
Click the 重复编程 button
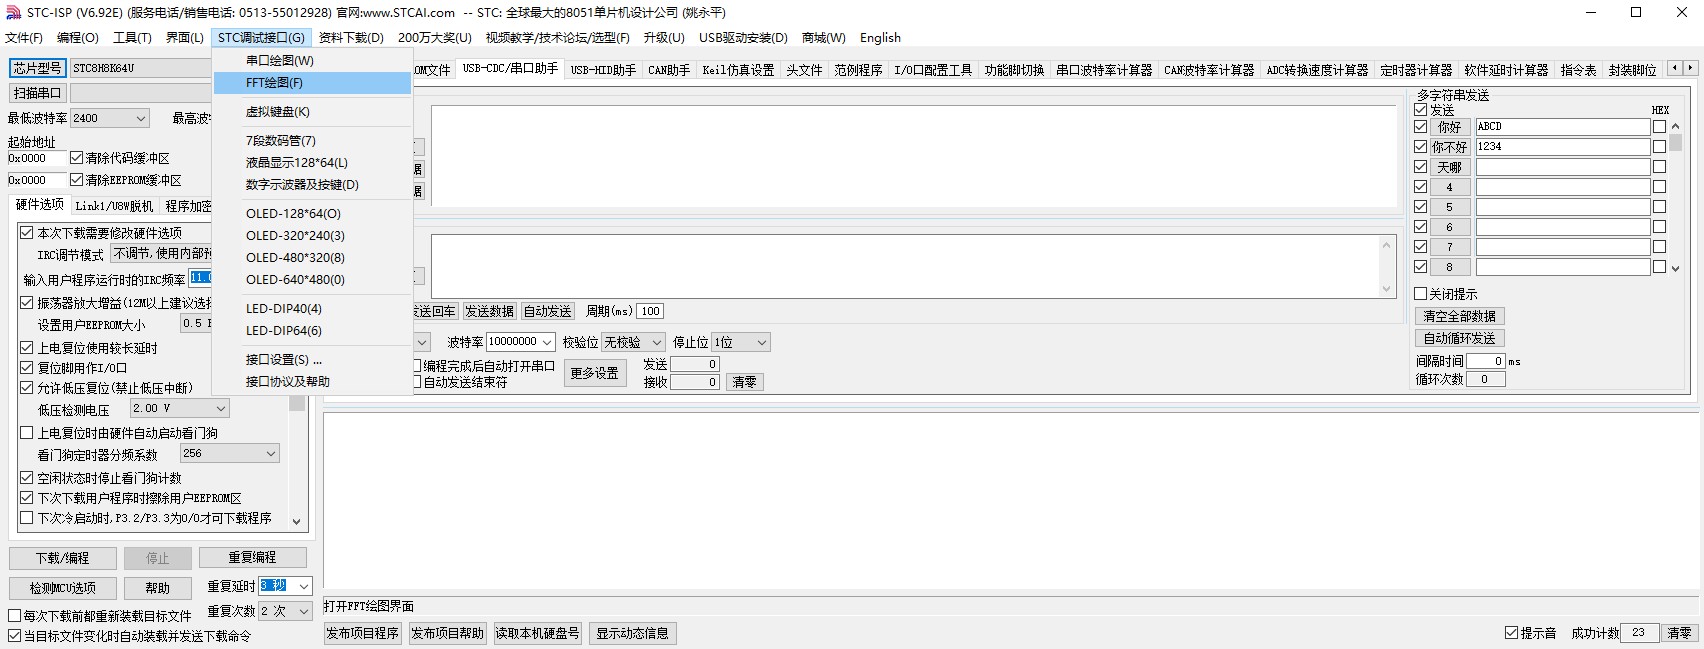[x=252, y=557]
